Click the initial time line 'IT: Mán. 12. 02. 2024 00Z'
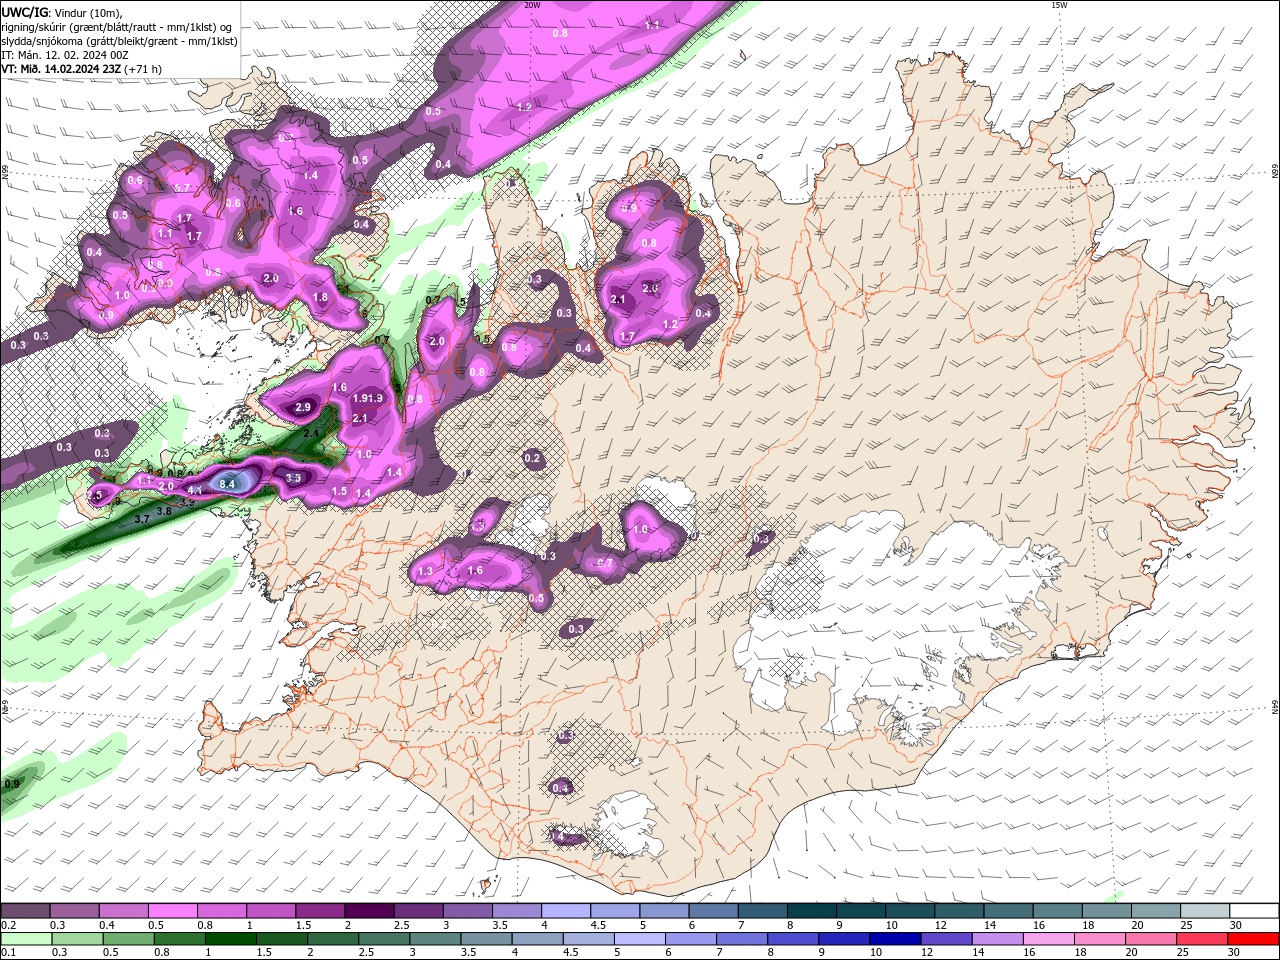 pyautogui.click(x=67, y=55)
